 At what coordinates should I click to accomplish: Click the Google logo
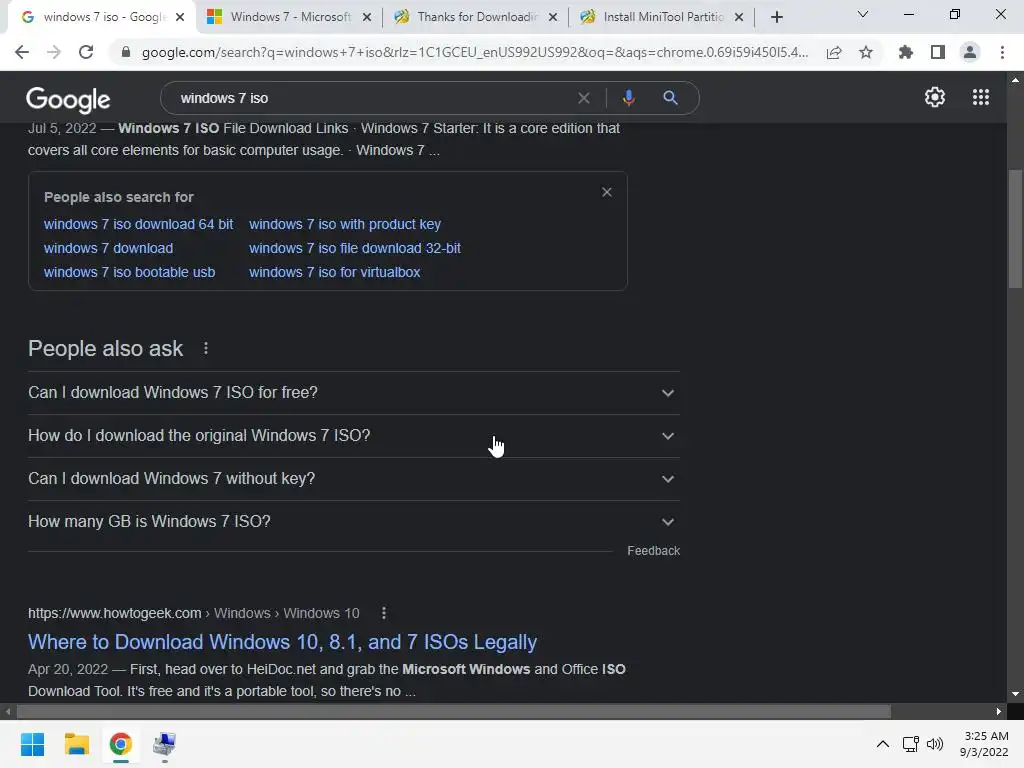coord(68,99)
